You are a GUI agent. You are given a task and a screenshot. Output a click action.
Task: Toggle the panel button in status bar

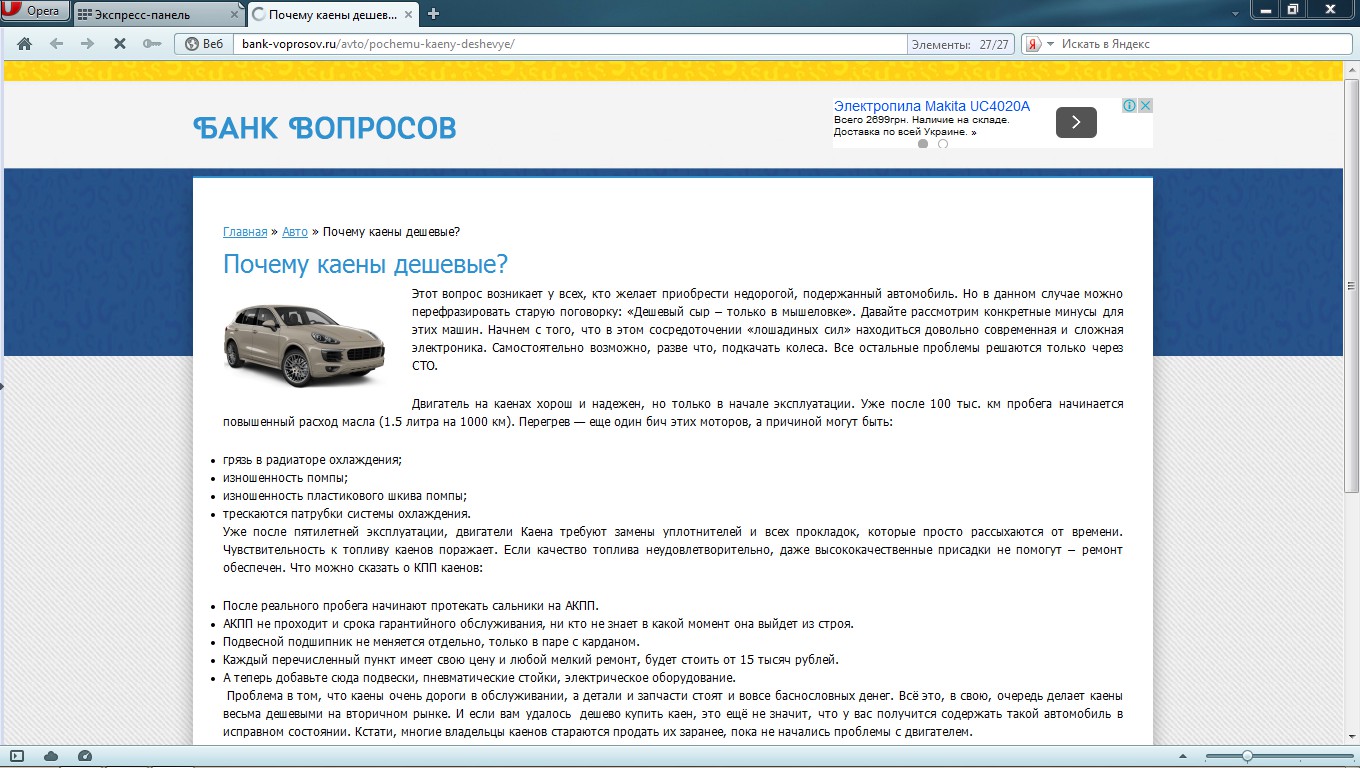(x=17, y=756)
